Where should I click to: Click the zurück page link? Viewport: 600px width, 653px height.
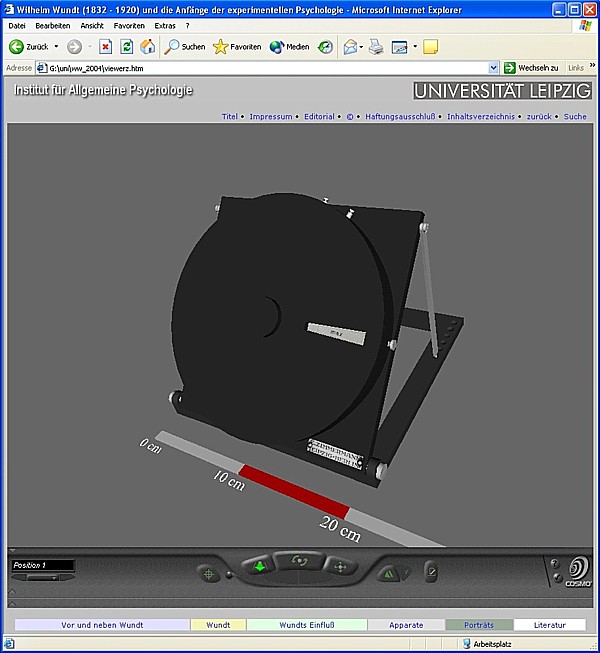click(x=539, y=117)
